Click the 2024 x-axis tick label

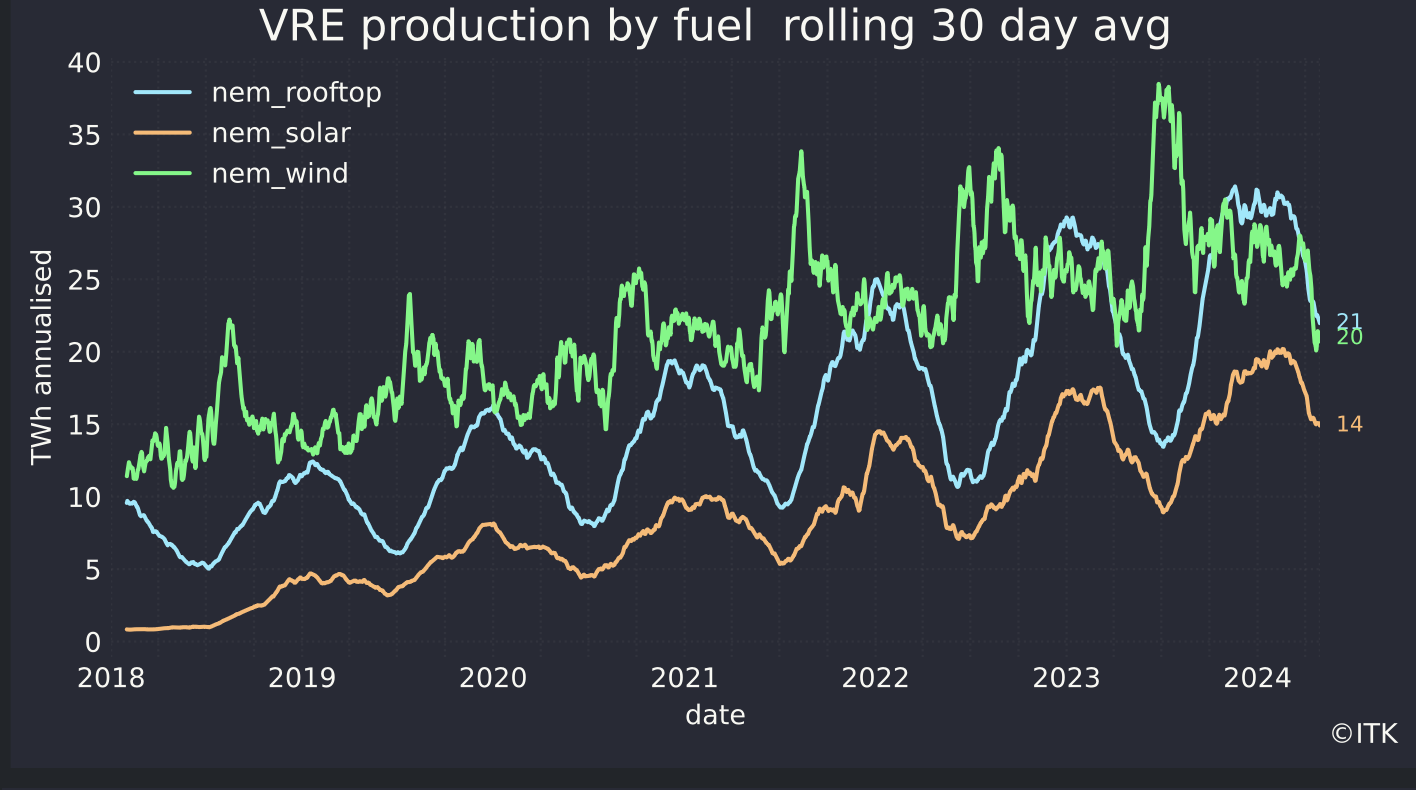[1258, 679]
